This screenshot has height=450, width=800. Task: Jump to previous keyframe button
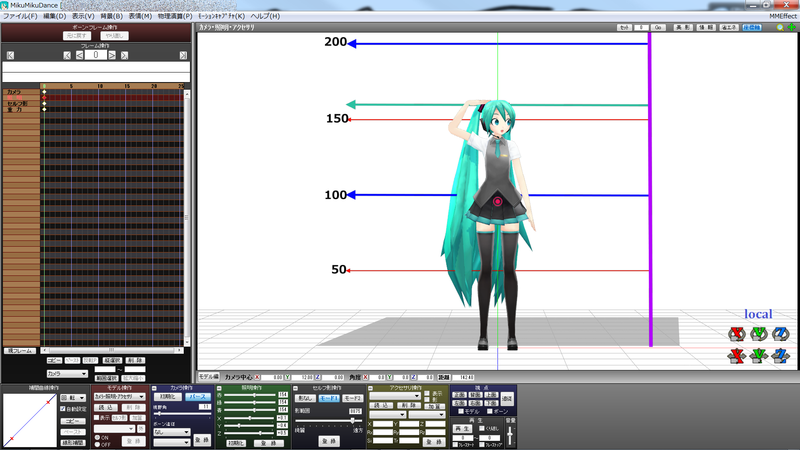[x=67, y=55]
